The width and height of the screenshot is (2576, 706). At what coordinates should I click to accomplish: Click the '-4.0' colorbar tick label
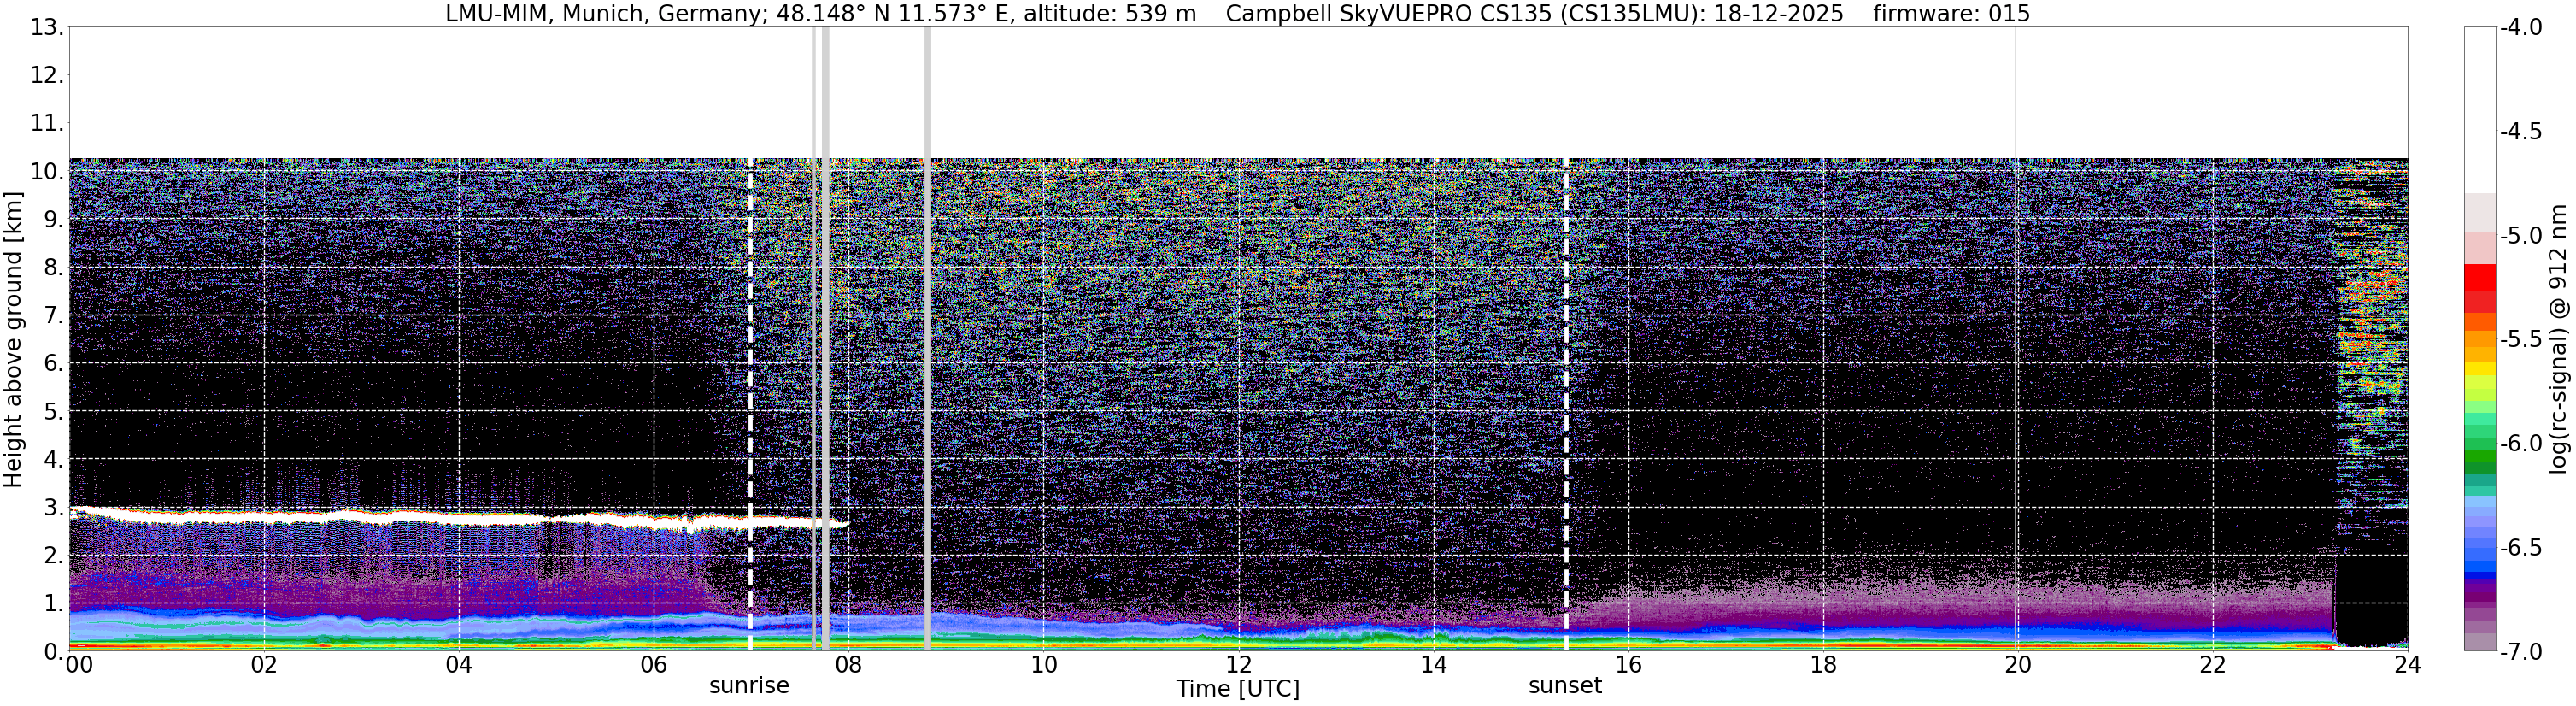(x=2521, y=27)
